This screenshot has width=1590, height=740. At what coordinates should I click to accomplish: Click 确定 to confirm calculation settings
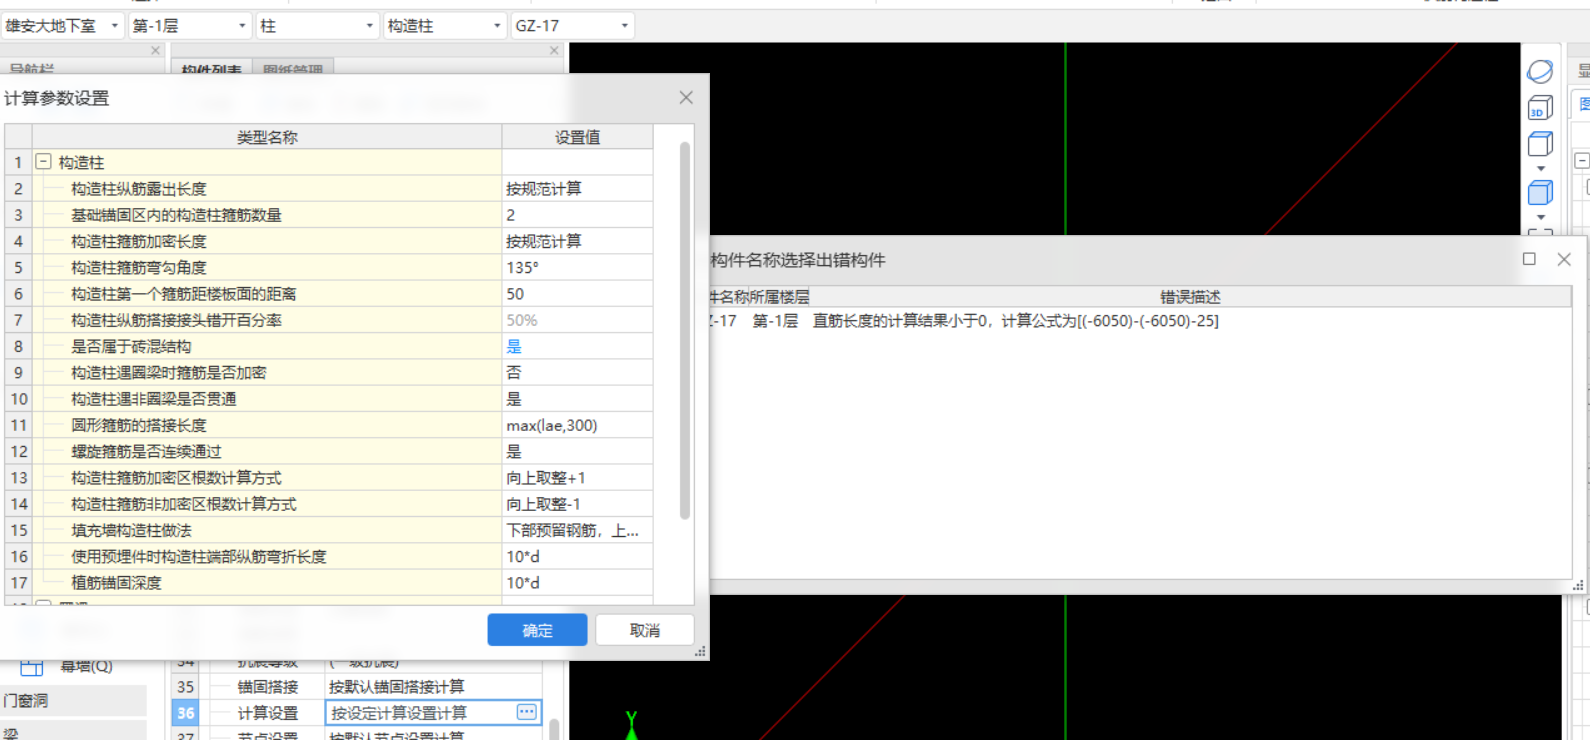537,630
